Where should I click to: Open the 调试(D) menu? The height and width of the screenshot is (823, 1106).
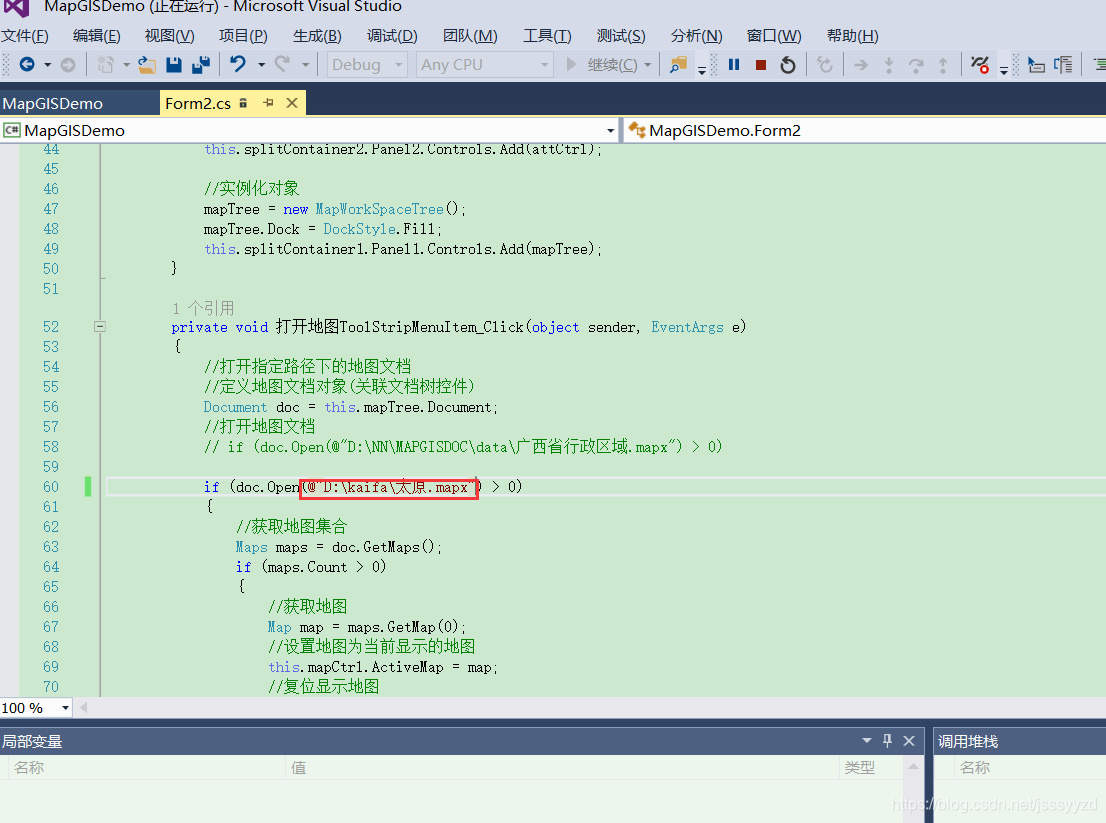[x=392, y=36]
